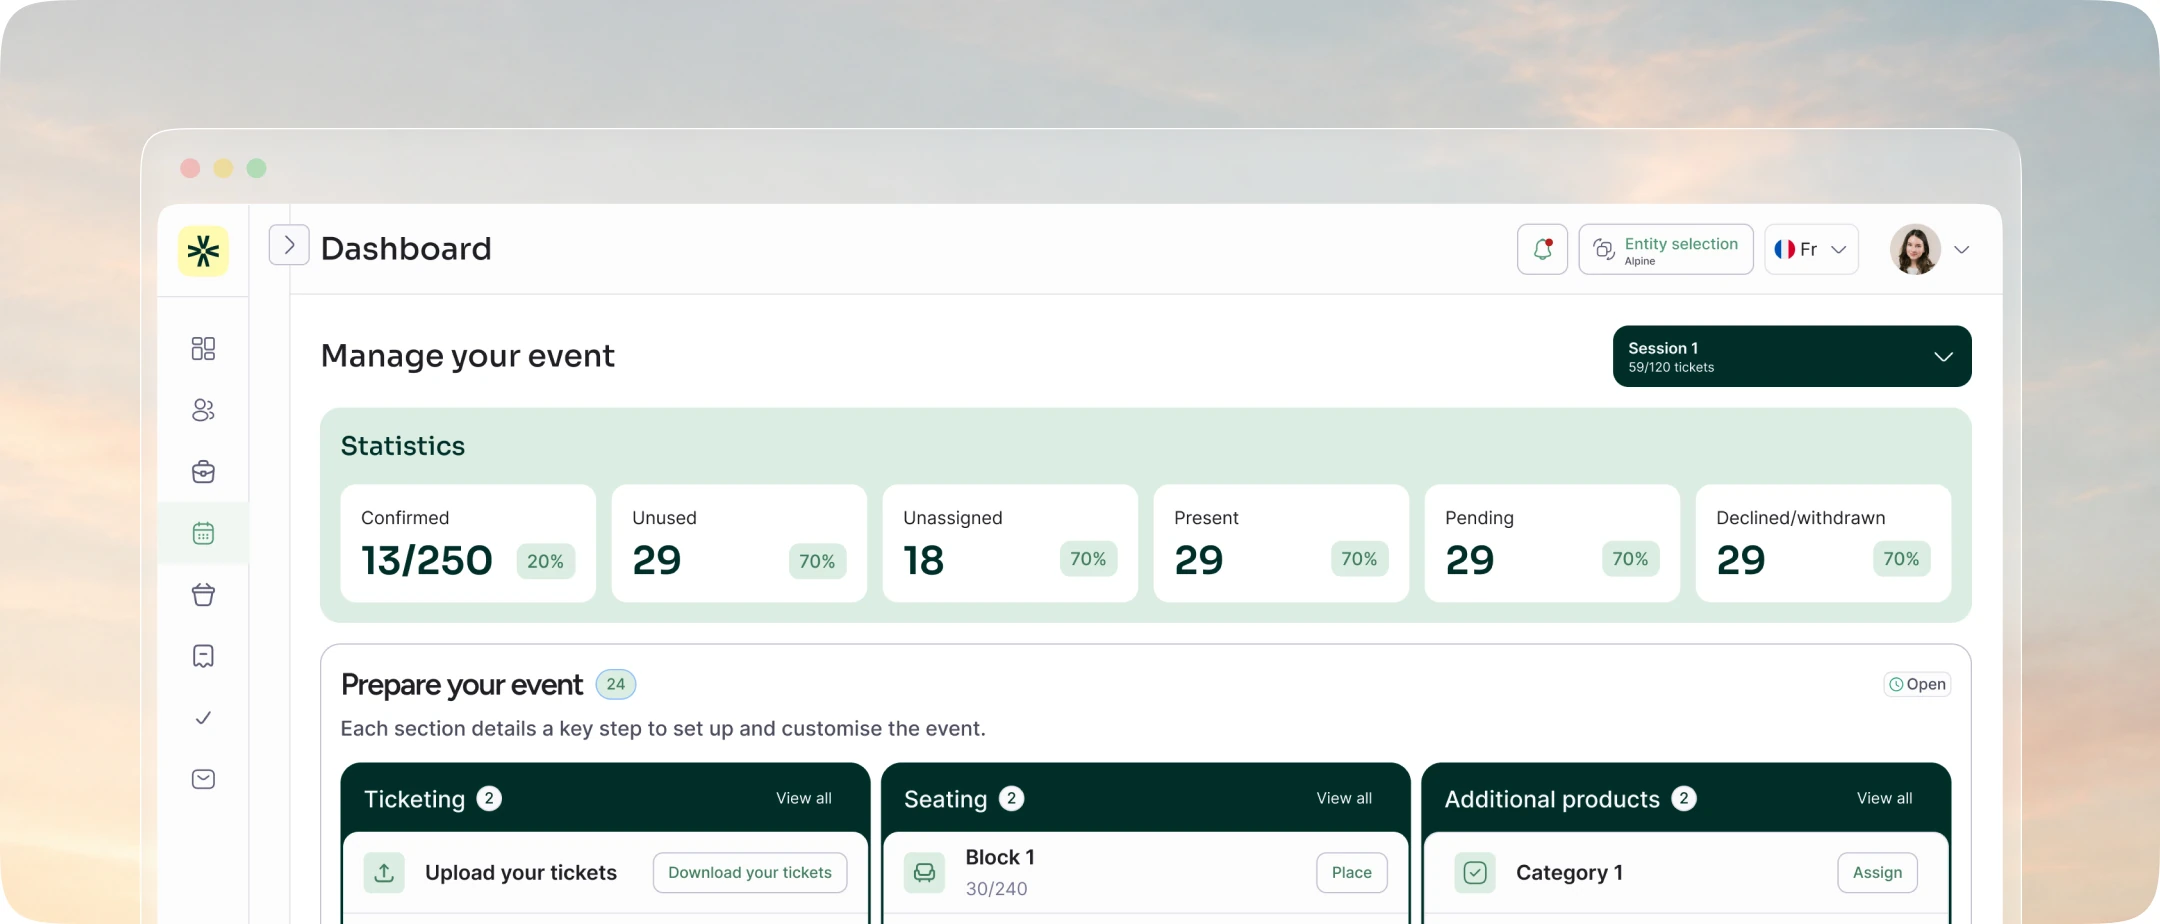Click View all in Ticketing
The image size is (2160, 924).
click(804, 798)
